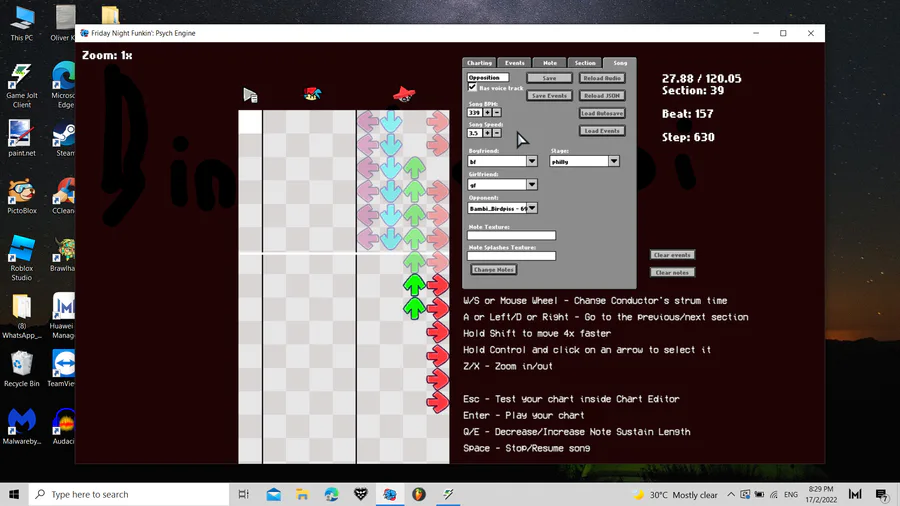Viewport: 900px width, 506px height.
Task: Click the red opponent icon above the chart
Action: pyautogui.click(x=404, y=94)
